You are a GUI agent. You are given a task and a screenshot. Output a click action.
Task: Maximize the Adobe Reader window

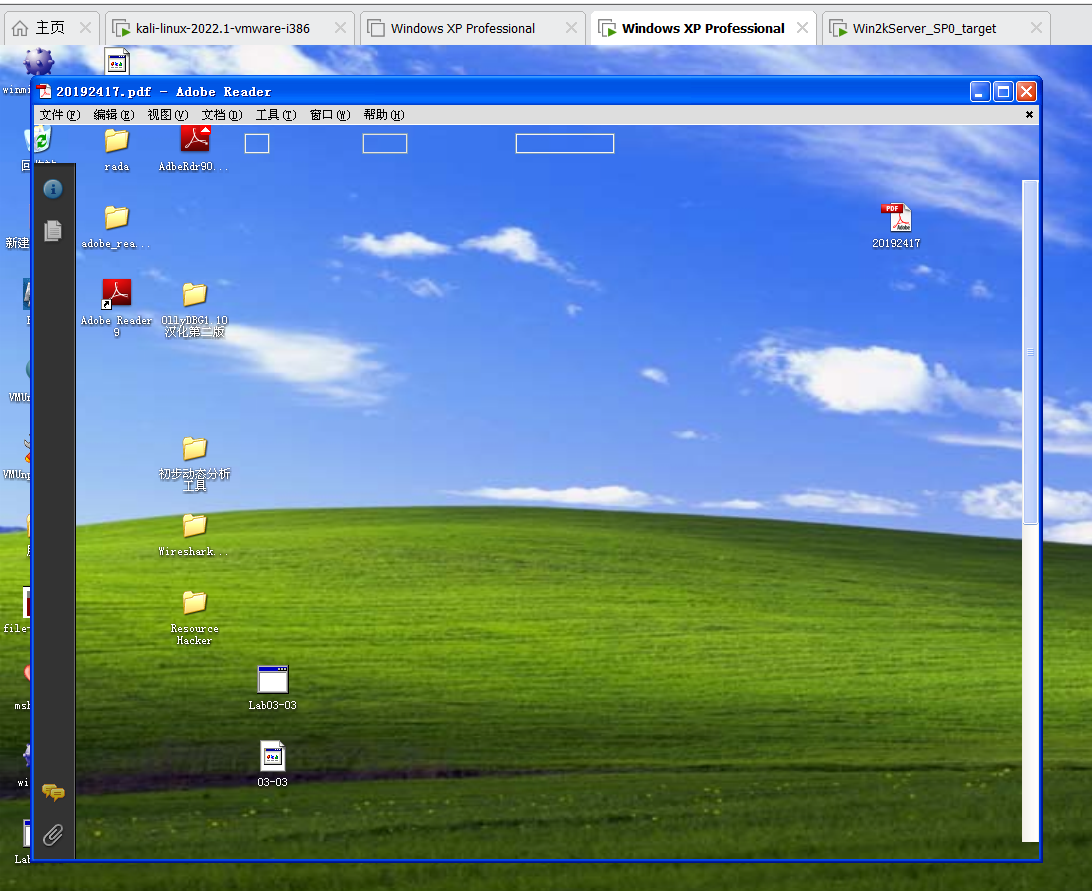1003,91
